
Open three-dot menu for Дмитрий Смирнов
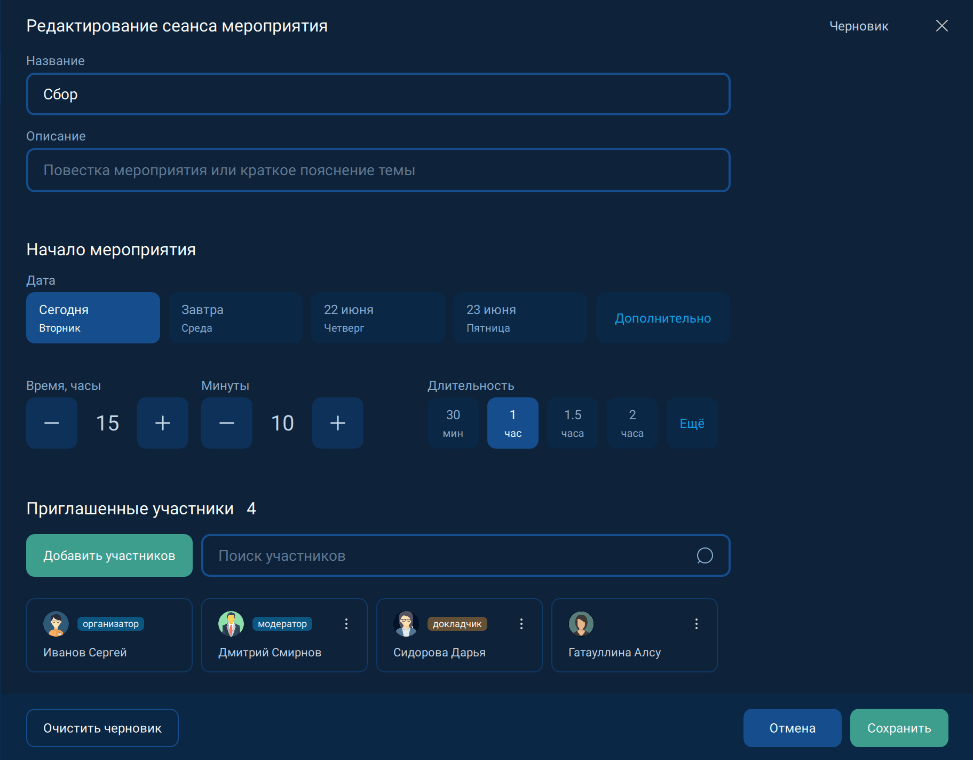pyautogui.click(x=347, y=624)
